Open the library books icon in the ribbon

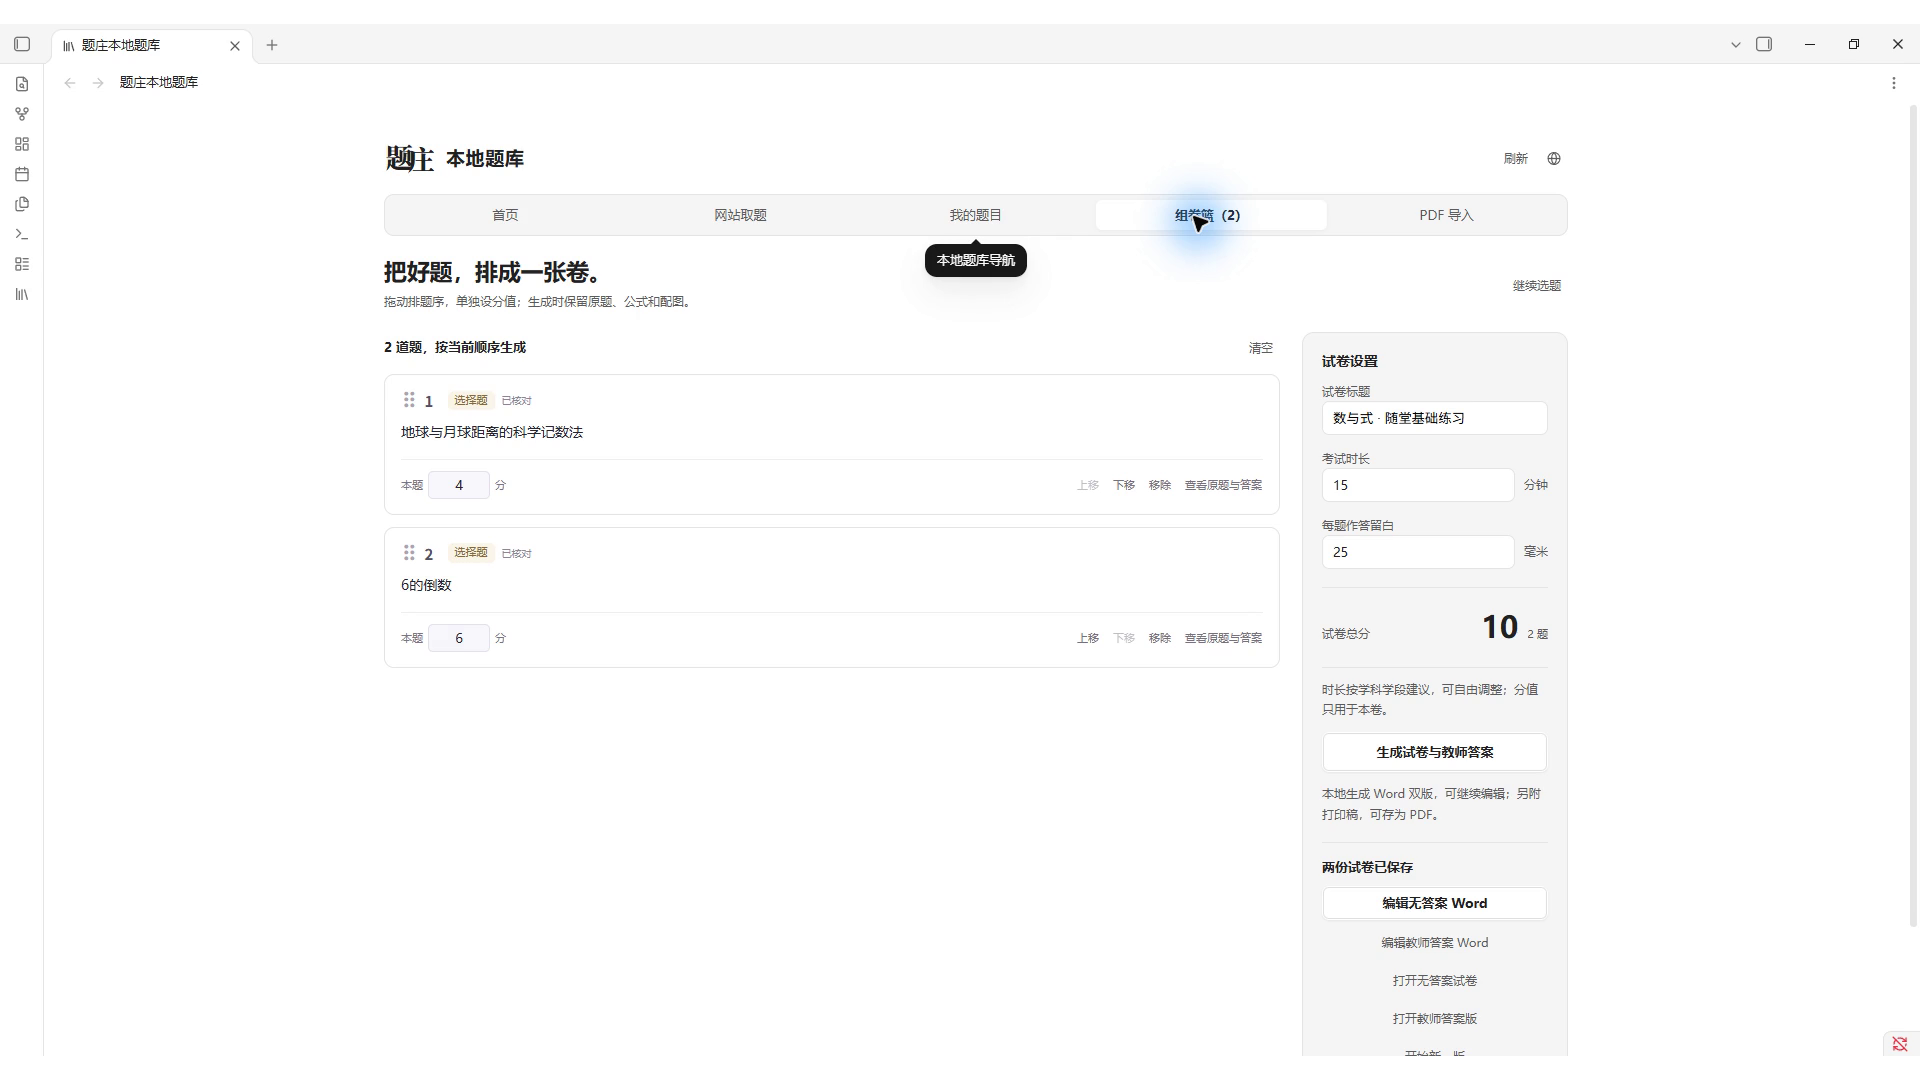click(22, 294)
